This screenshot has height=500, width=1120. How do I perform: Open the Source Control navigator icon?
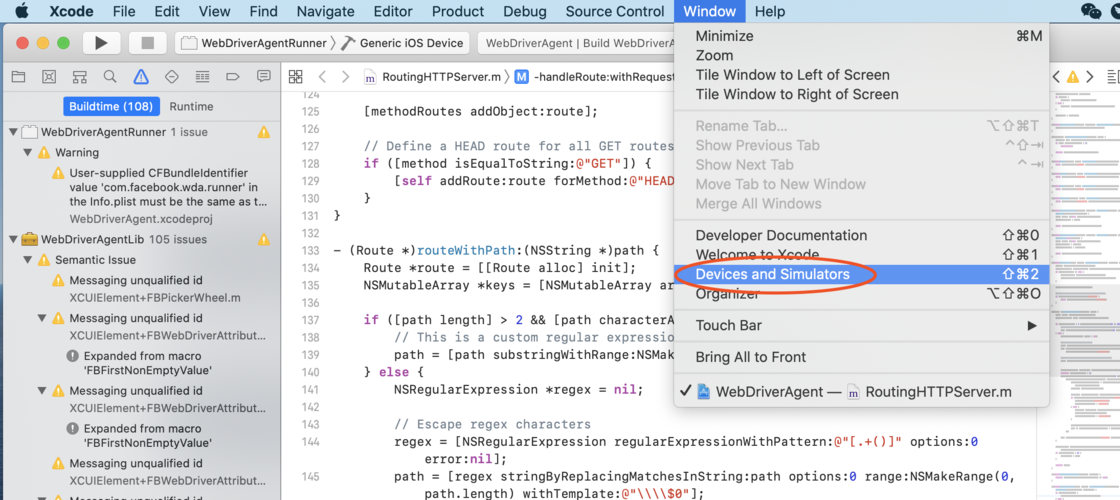point(49,76)
